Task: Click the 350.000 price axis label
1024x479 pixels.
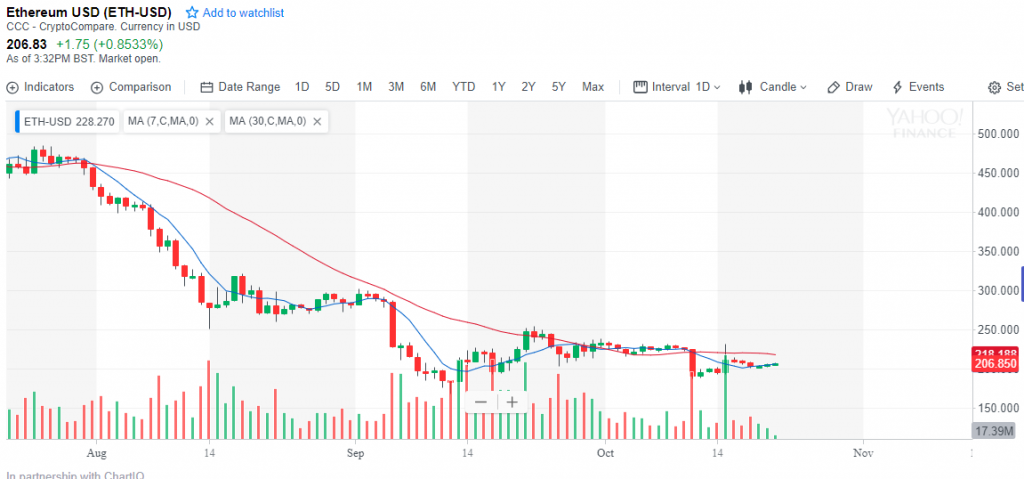Action: coord(999,251)
